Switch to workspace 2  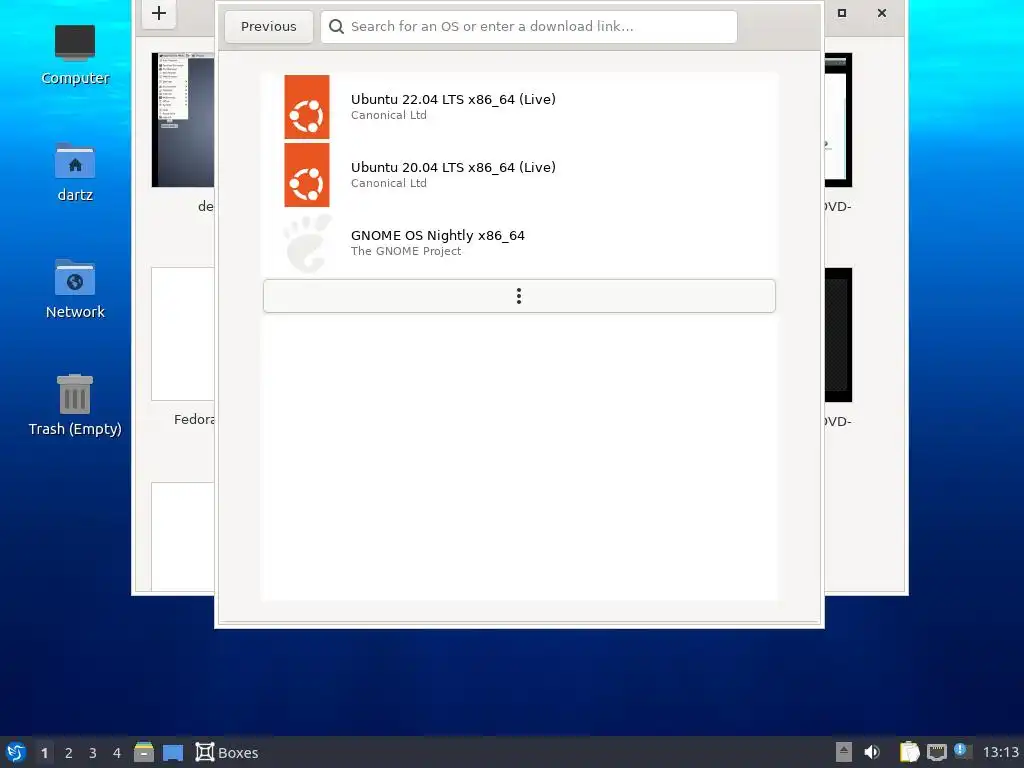69,753
